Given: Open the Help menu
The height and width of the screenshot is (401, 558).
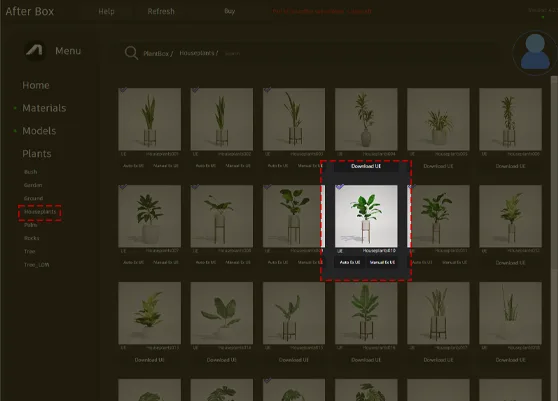Looking at the screenshot, I should (x=106, y=11).
